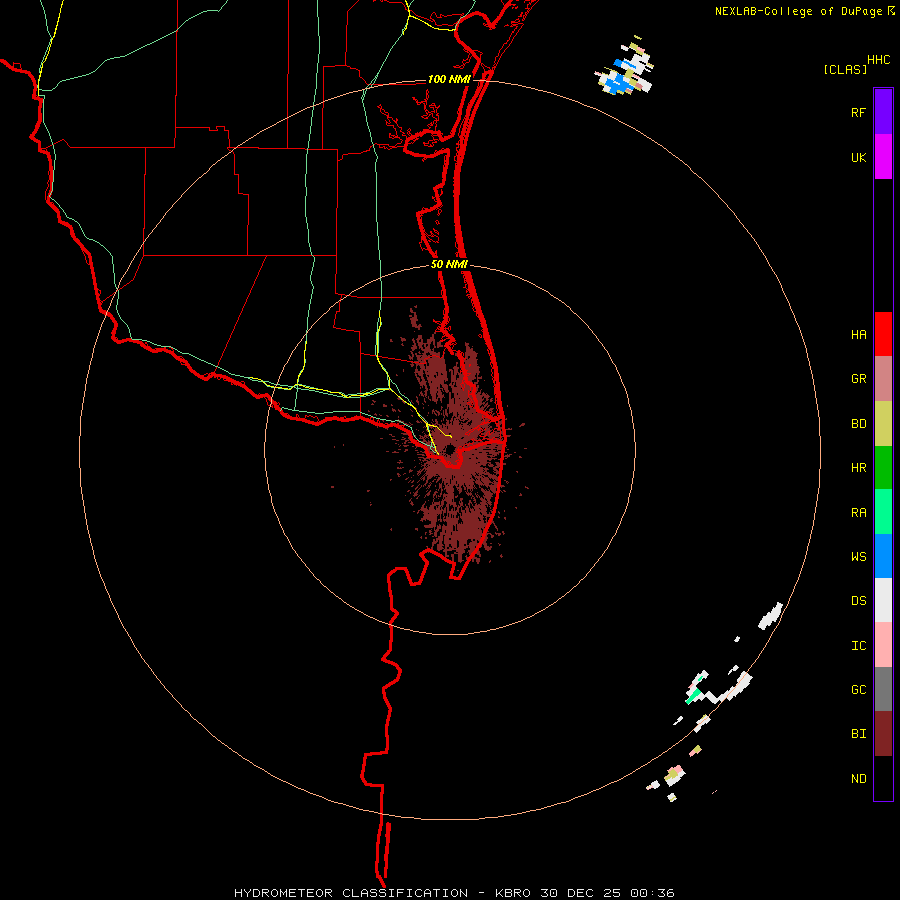Click the '00:36' timestamp
The image size is (900, 900).
[652, 893]
